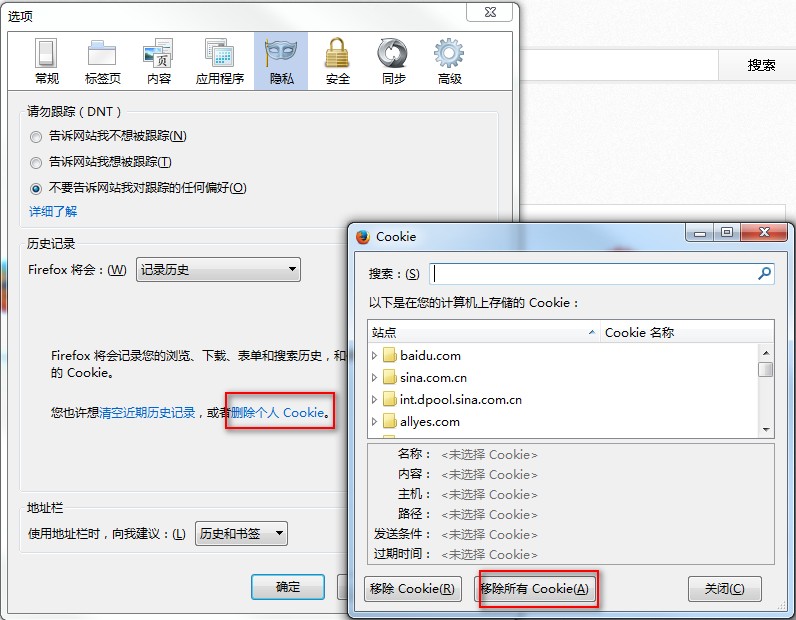Switch to the 隐私 privacy tab
The width and height of the screenshot is (796, 620).
(x=281, y=61)
